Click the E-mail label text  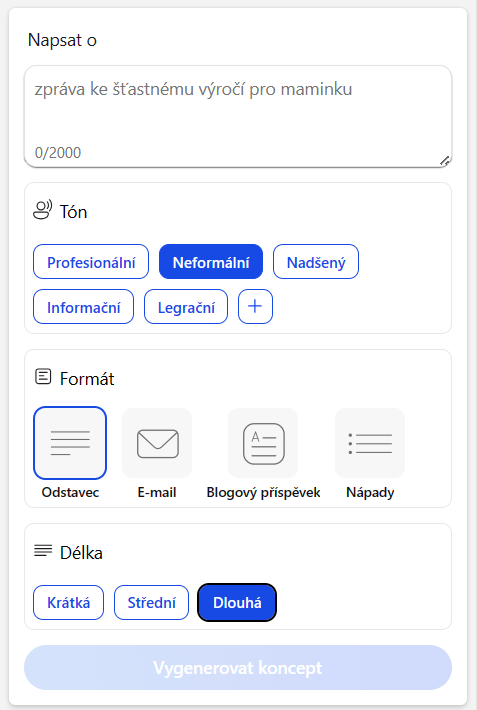click(x=157, y=492)
